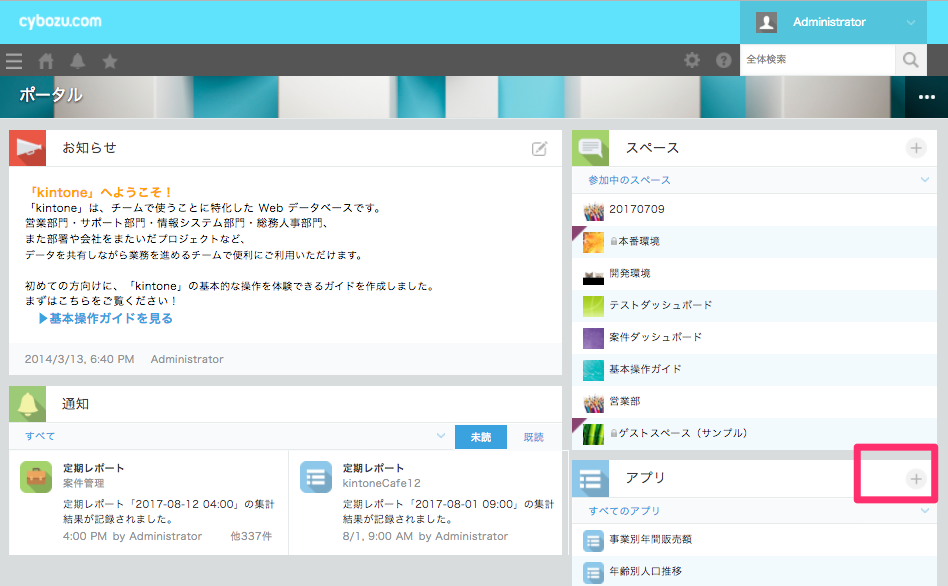The image size is (948, 586).
Task: Edit the お知らせ announcement pencil icon
Action: (x=539, y=149)
